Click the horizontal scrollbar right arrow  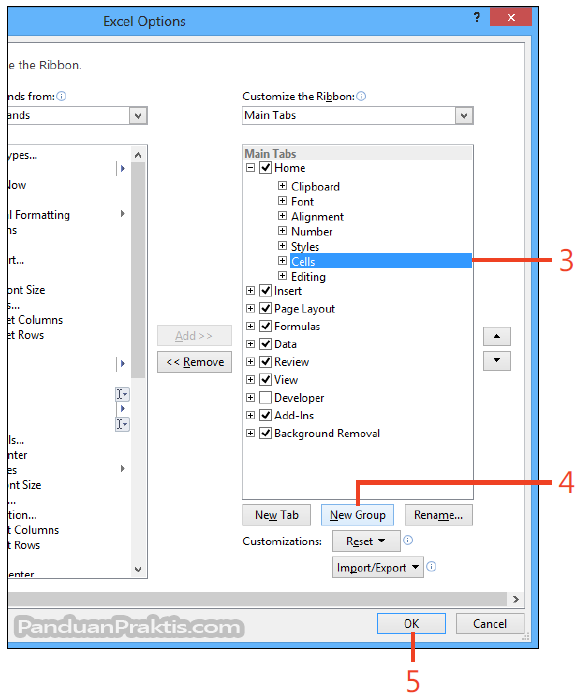tap(515, 599)
